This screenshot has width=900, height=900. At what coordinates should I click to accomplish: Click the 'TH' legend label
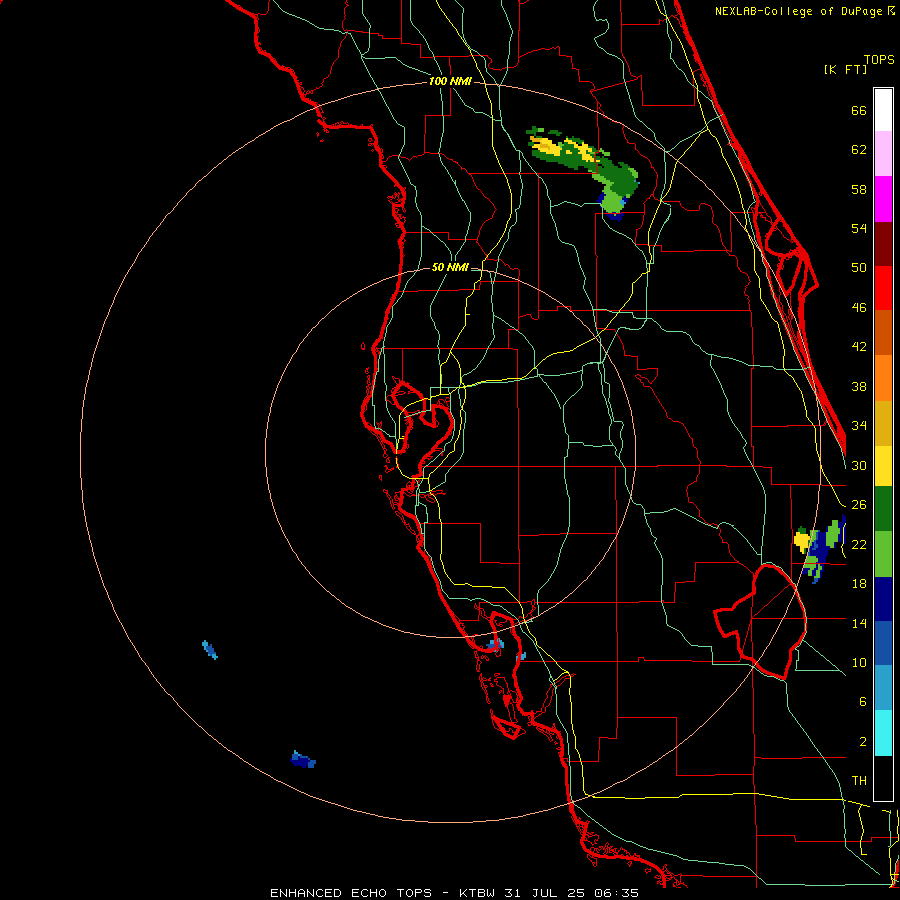coord(859,781)
